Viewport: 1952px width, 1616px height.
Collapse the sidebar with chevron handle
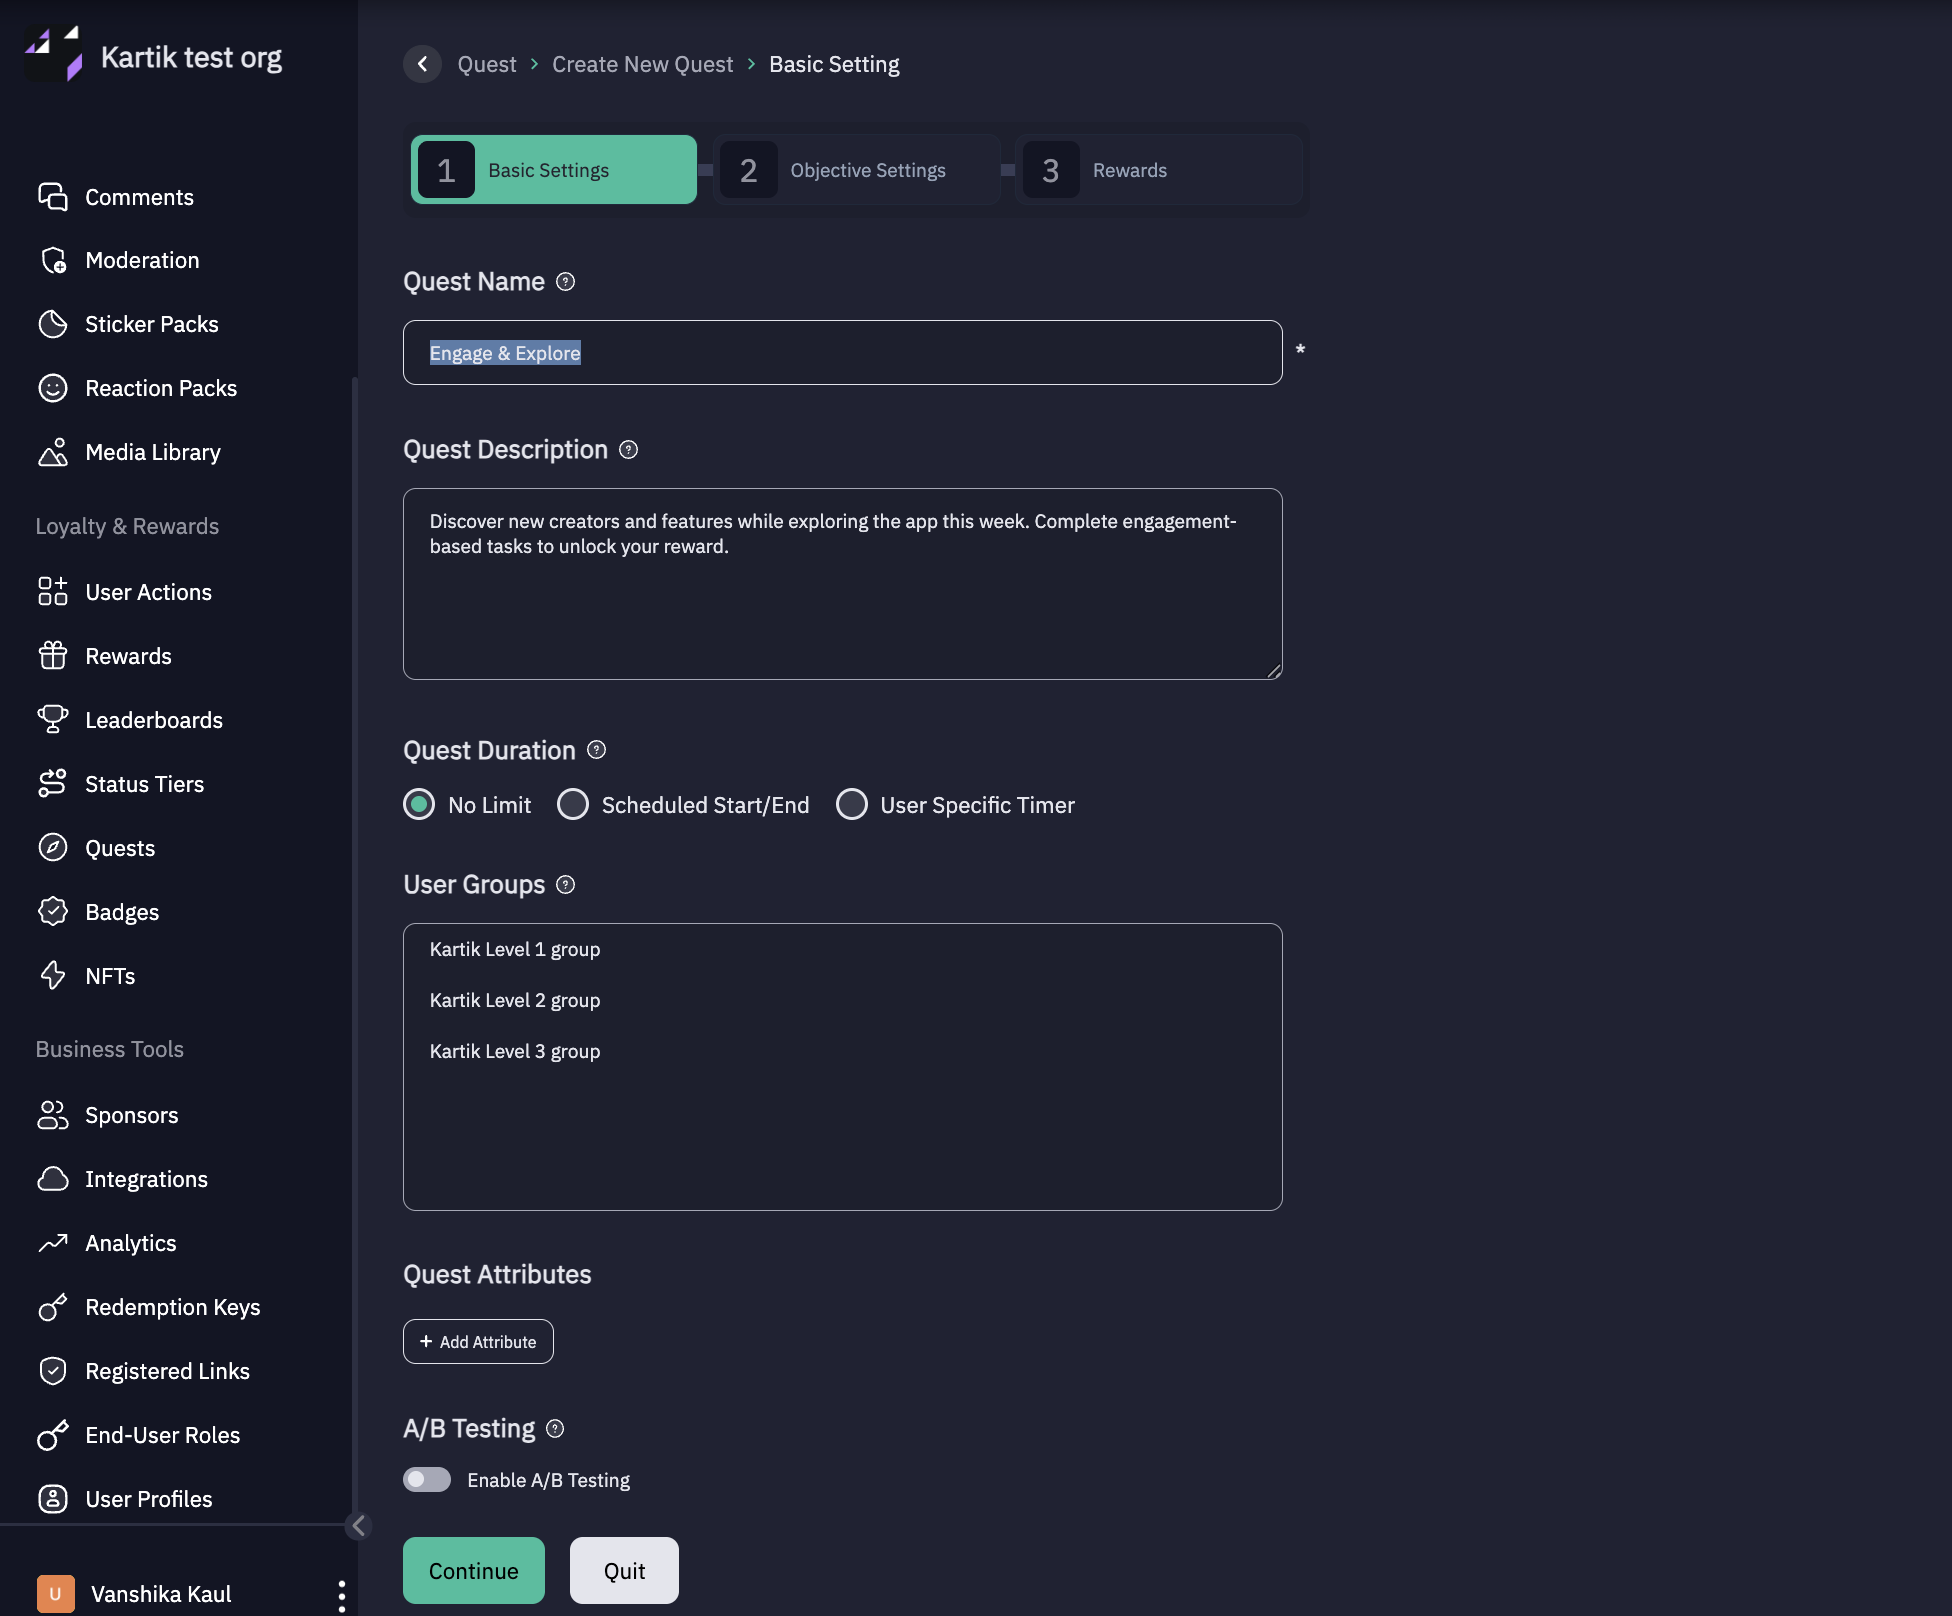click(x=359, y=1525)
